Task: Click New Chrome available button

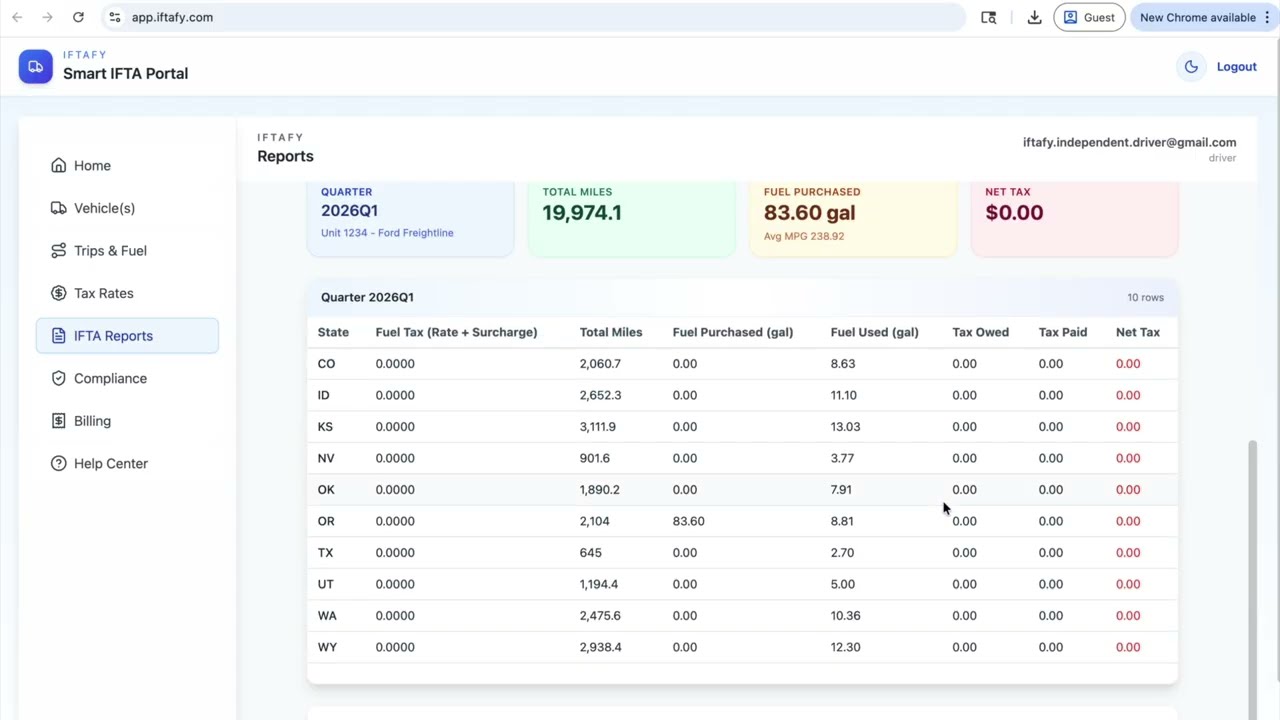Action: click(x=1197, y=17)
